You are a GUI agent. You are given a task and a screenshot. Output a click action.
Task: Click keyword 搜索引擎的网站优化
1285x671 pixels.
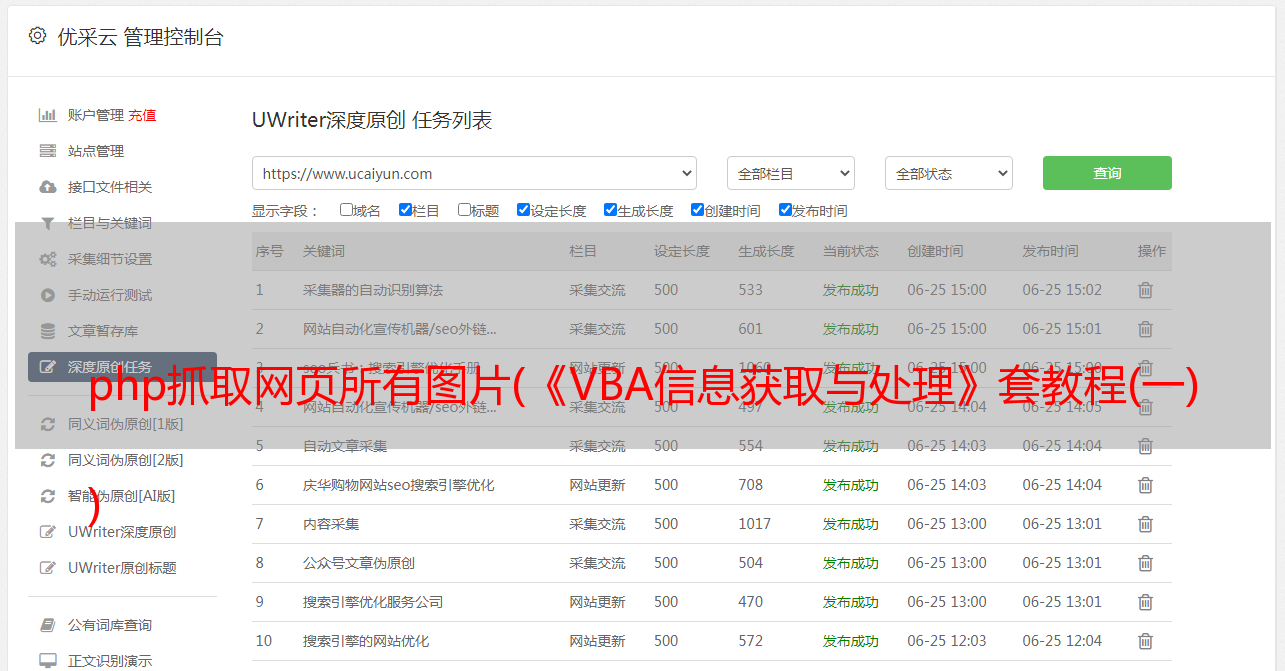point(366,641)
